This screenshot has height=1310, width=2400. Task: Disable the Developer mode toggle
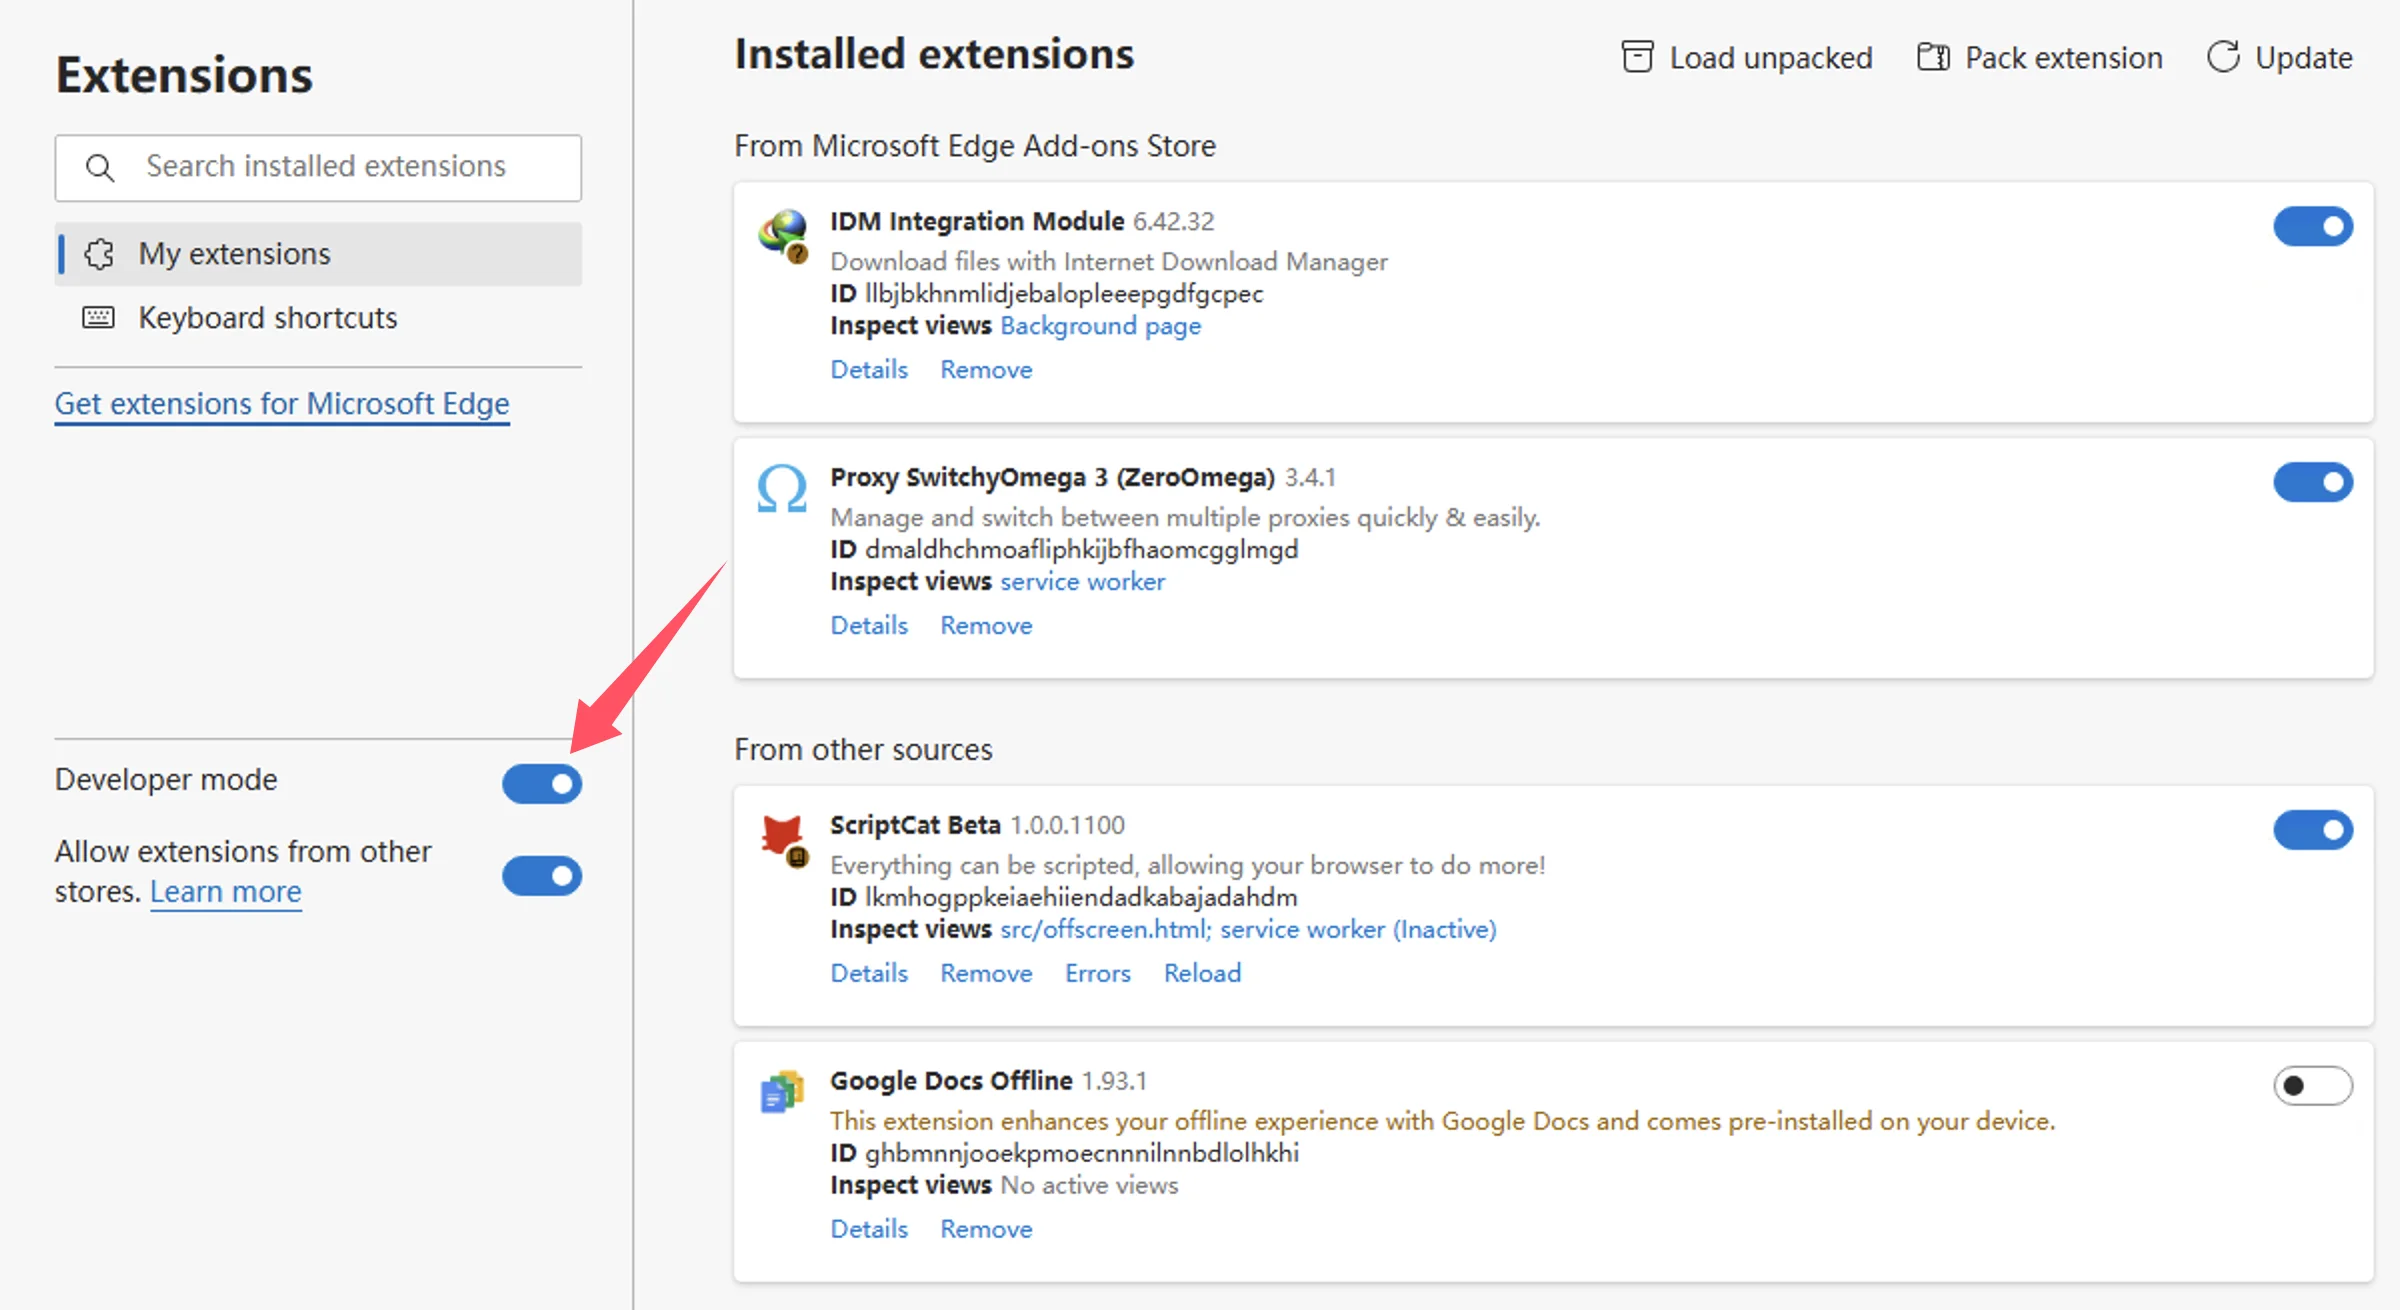pyautogui.click(x=542, y=784)
